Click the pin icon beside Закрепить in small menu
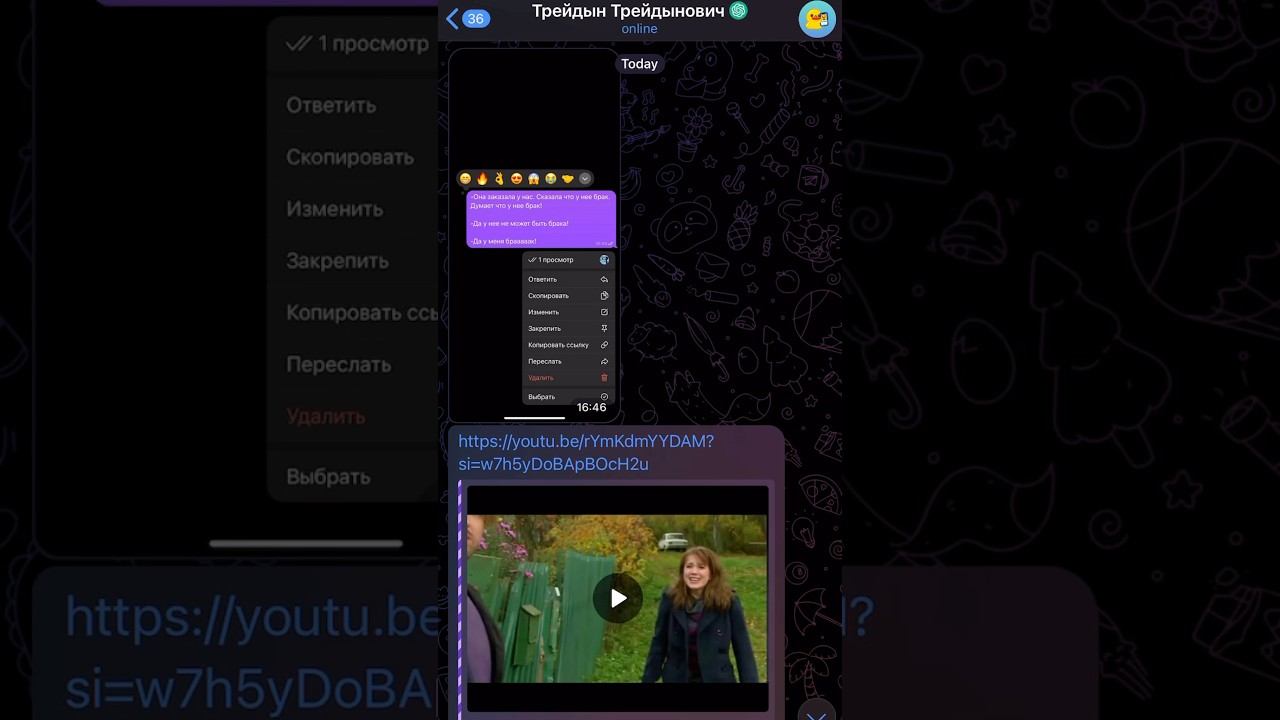Viewport: 1280px width, 720px height. pos(604,328)
